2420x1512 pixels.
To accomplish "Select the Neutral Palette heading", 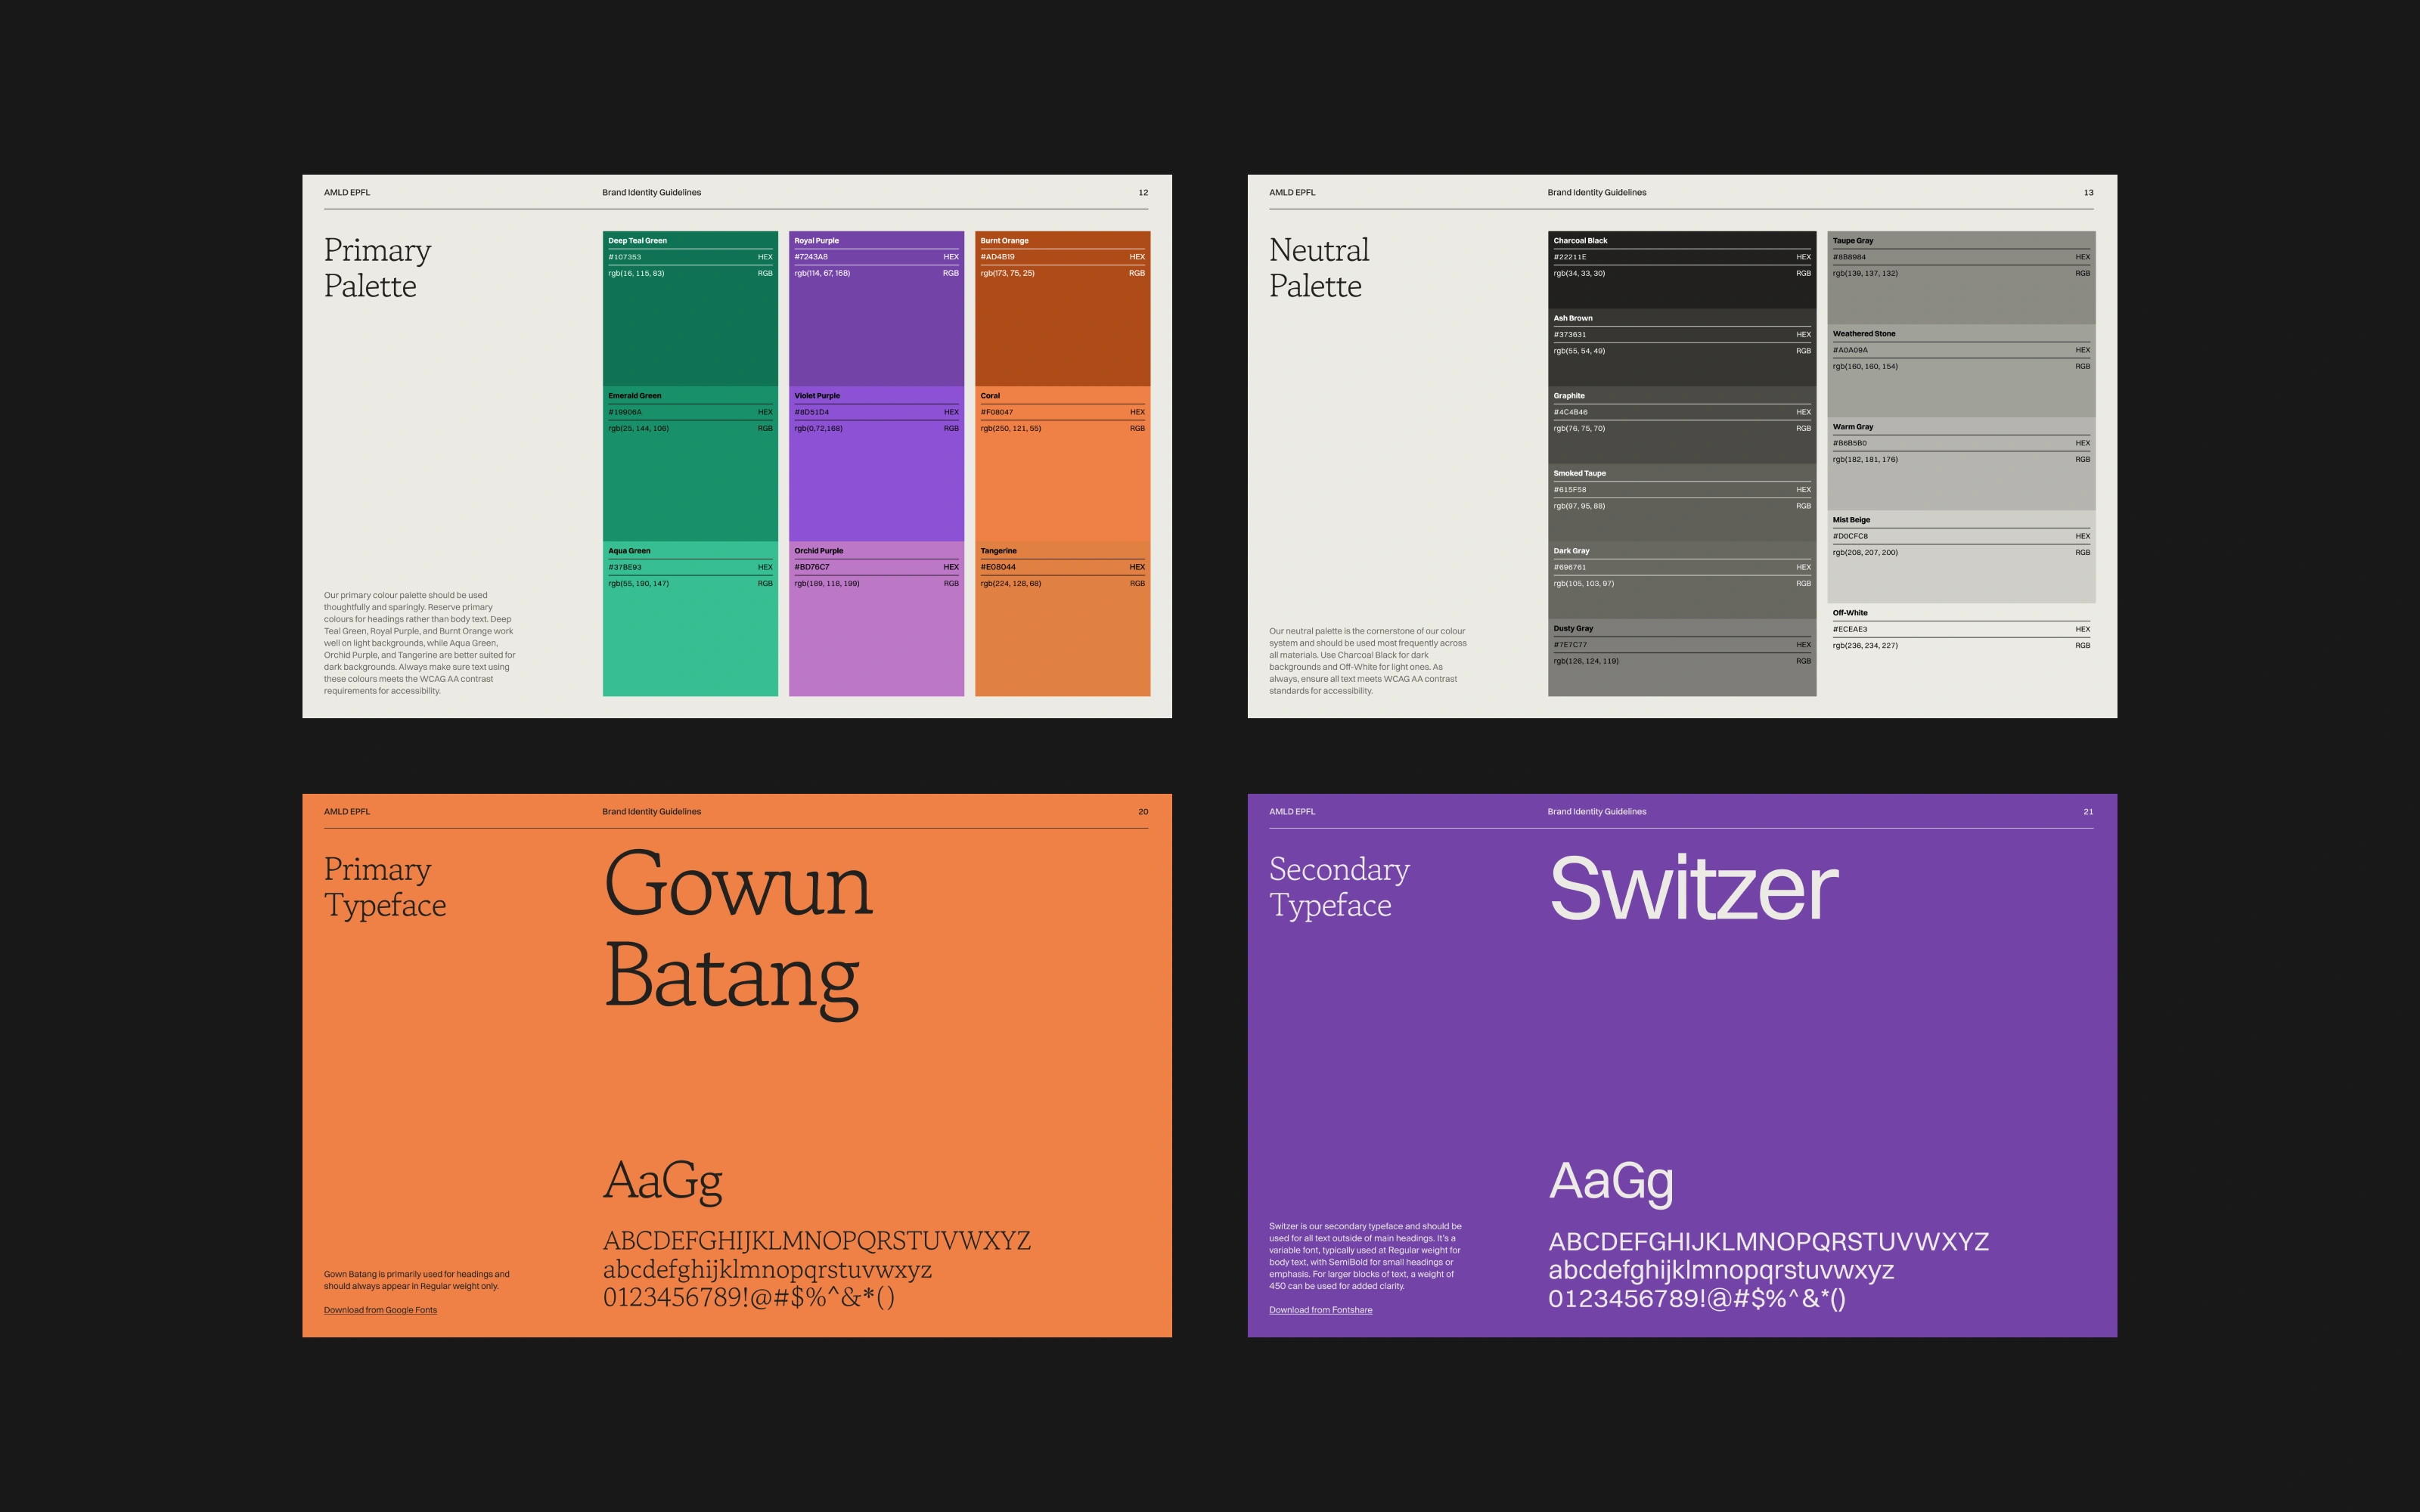I will (x=1319, y=267).
